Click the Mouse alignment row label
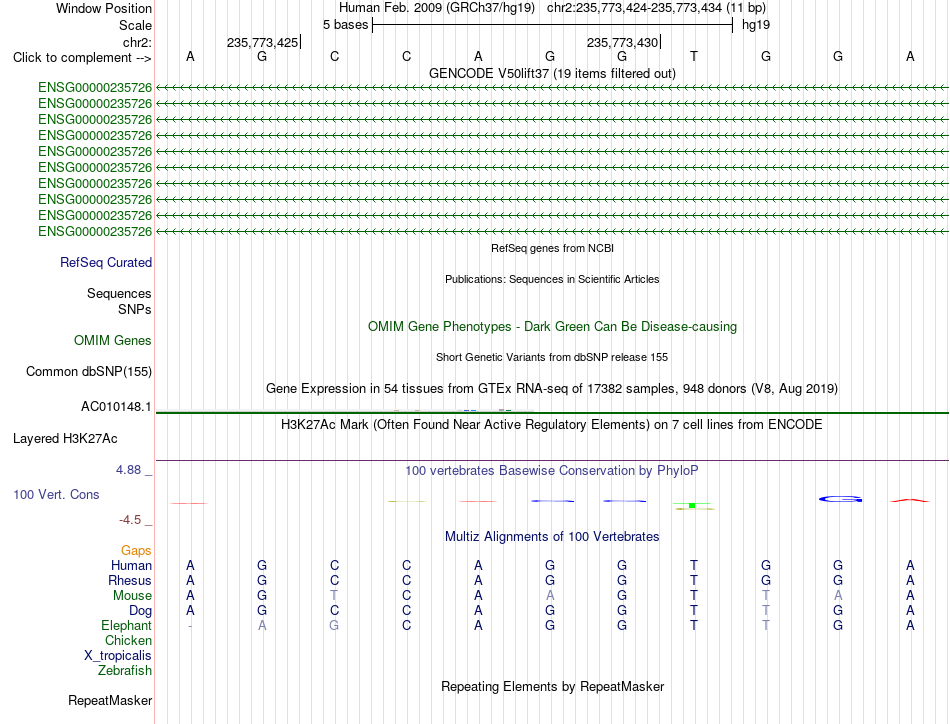Viewport: 950px width, 724px height. click(x=132, y=596)
